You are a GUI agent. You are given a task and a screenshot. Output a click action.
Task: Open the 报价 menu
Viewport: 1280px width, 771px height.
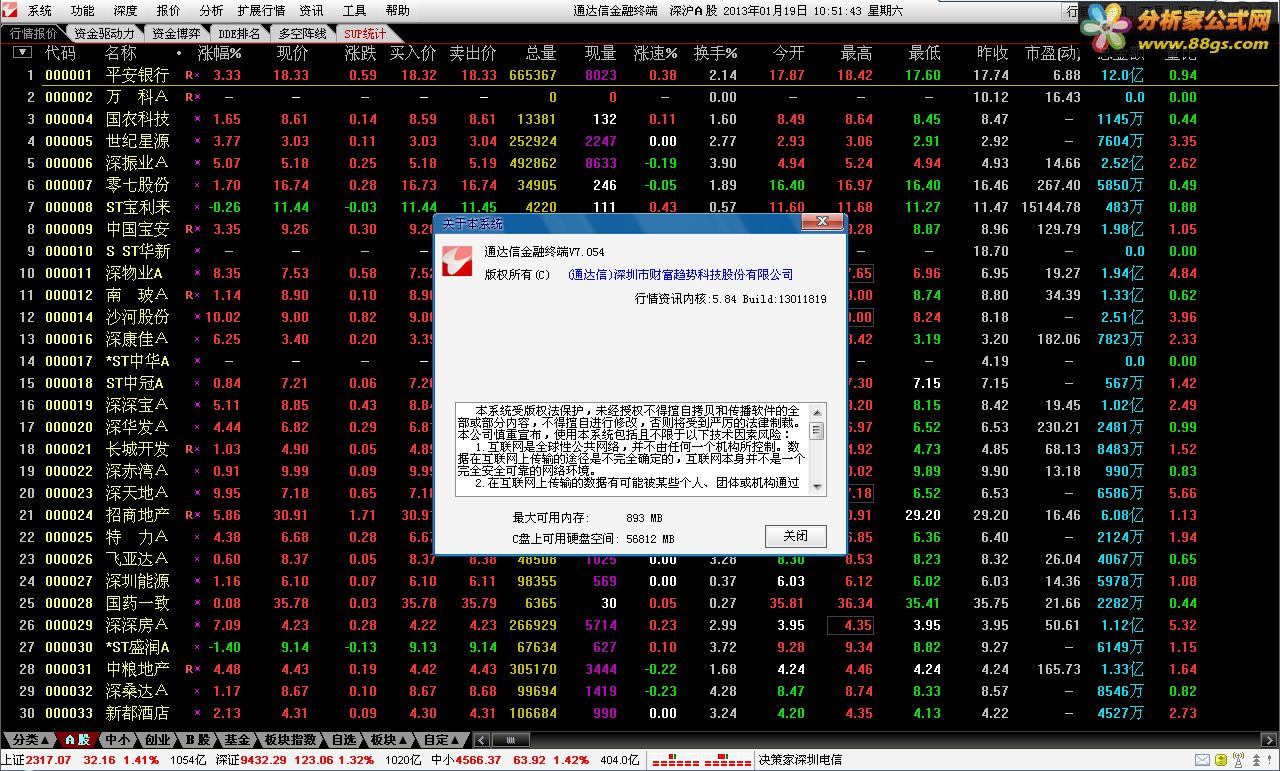[169, 11]
